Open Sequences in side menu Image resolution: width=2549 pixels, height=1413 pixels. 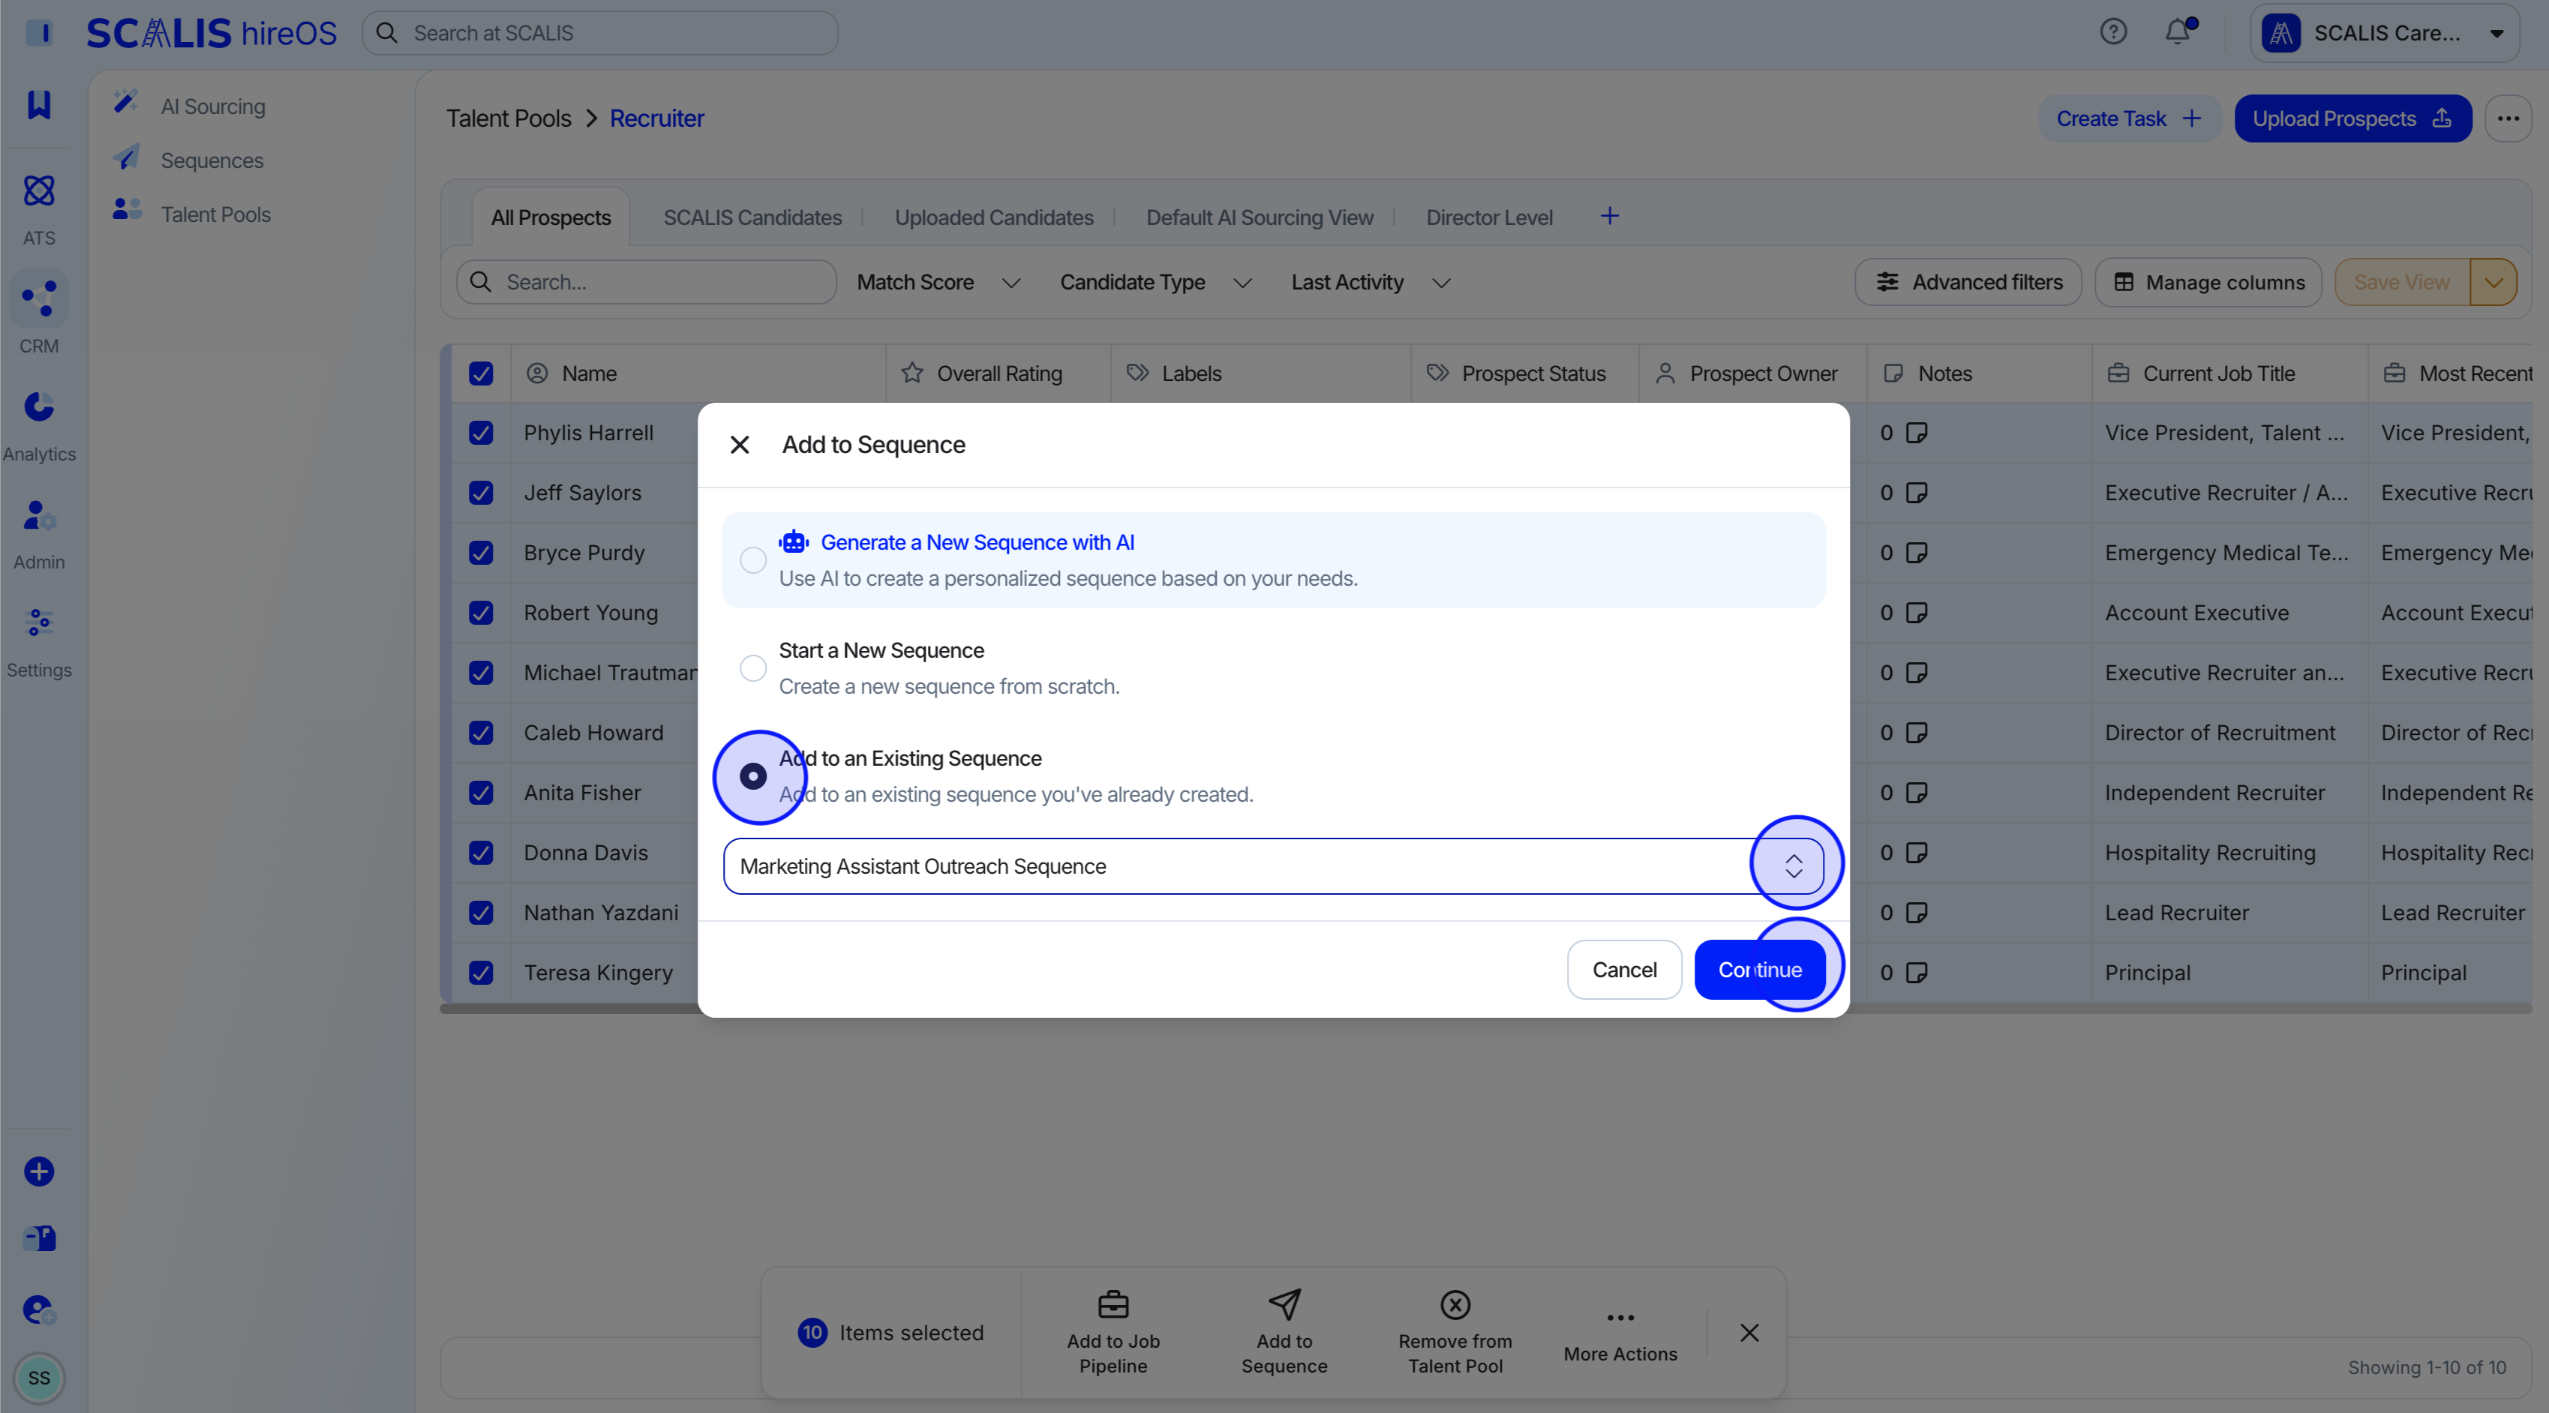[212, 160]
